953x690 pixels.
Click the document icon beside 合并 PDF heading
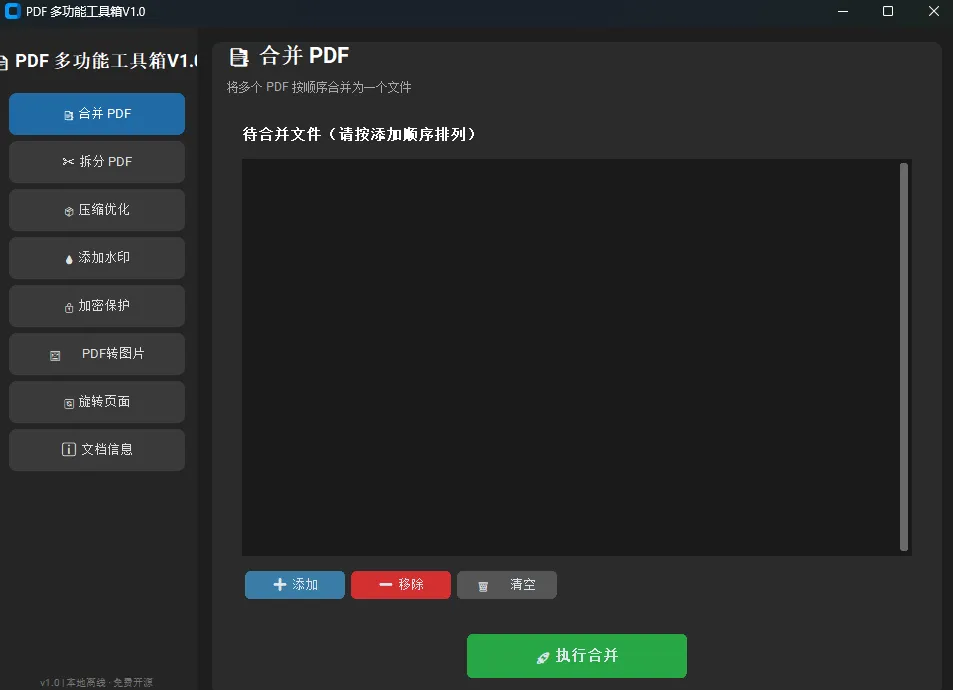(239, 57)
